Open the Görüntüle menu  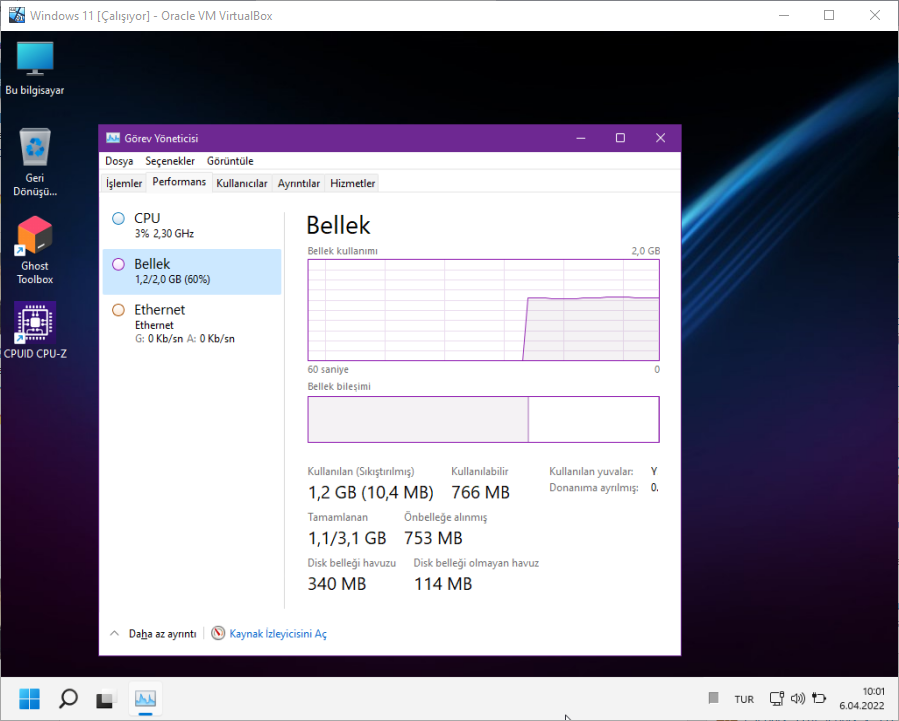[x=230, y=161]
